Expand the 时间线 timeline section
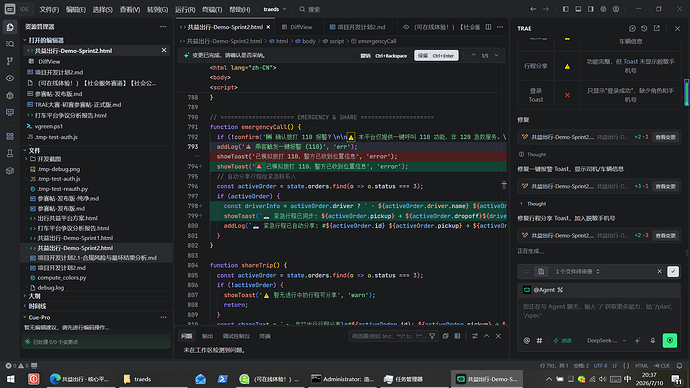The image size is (690, 388). click(x=37, y=306)
